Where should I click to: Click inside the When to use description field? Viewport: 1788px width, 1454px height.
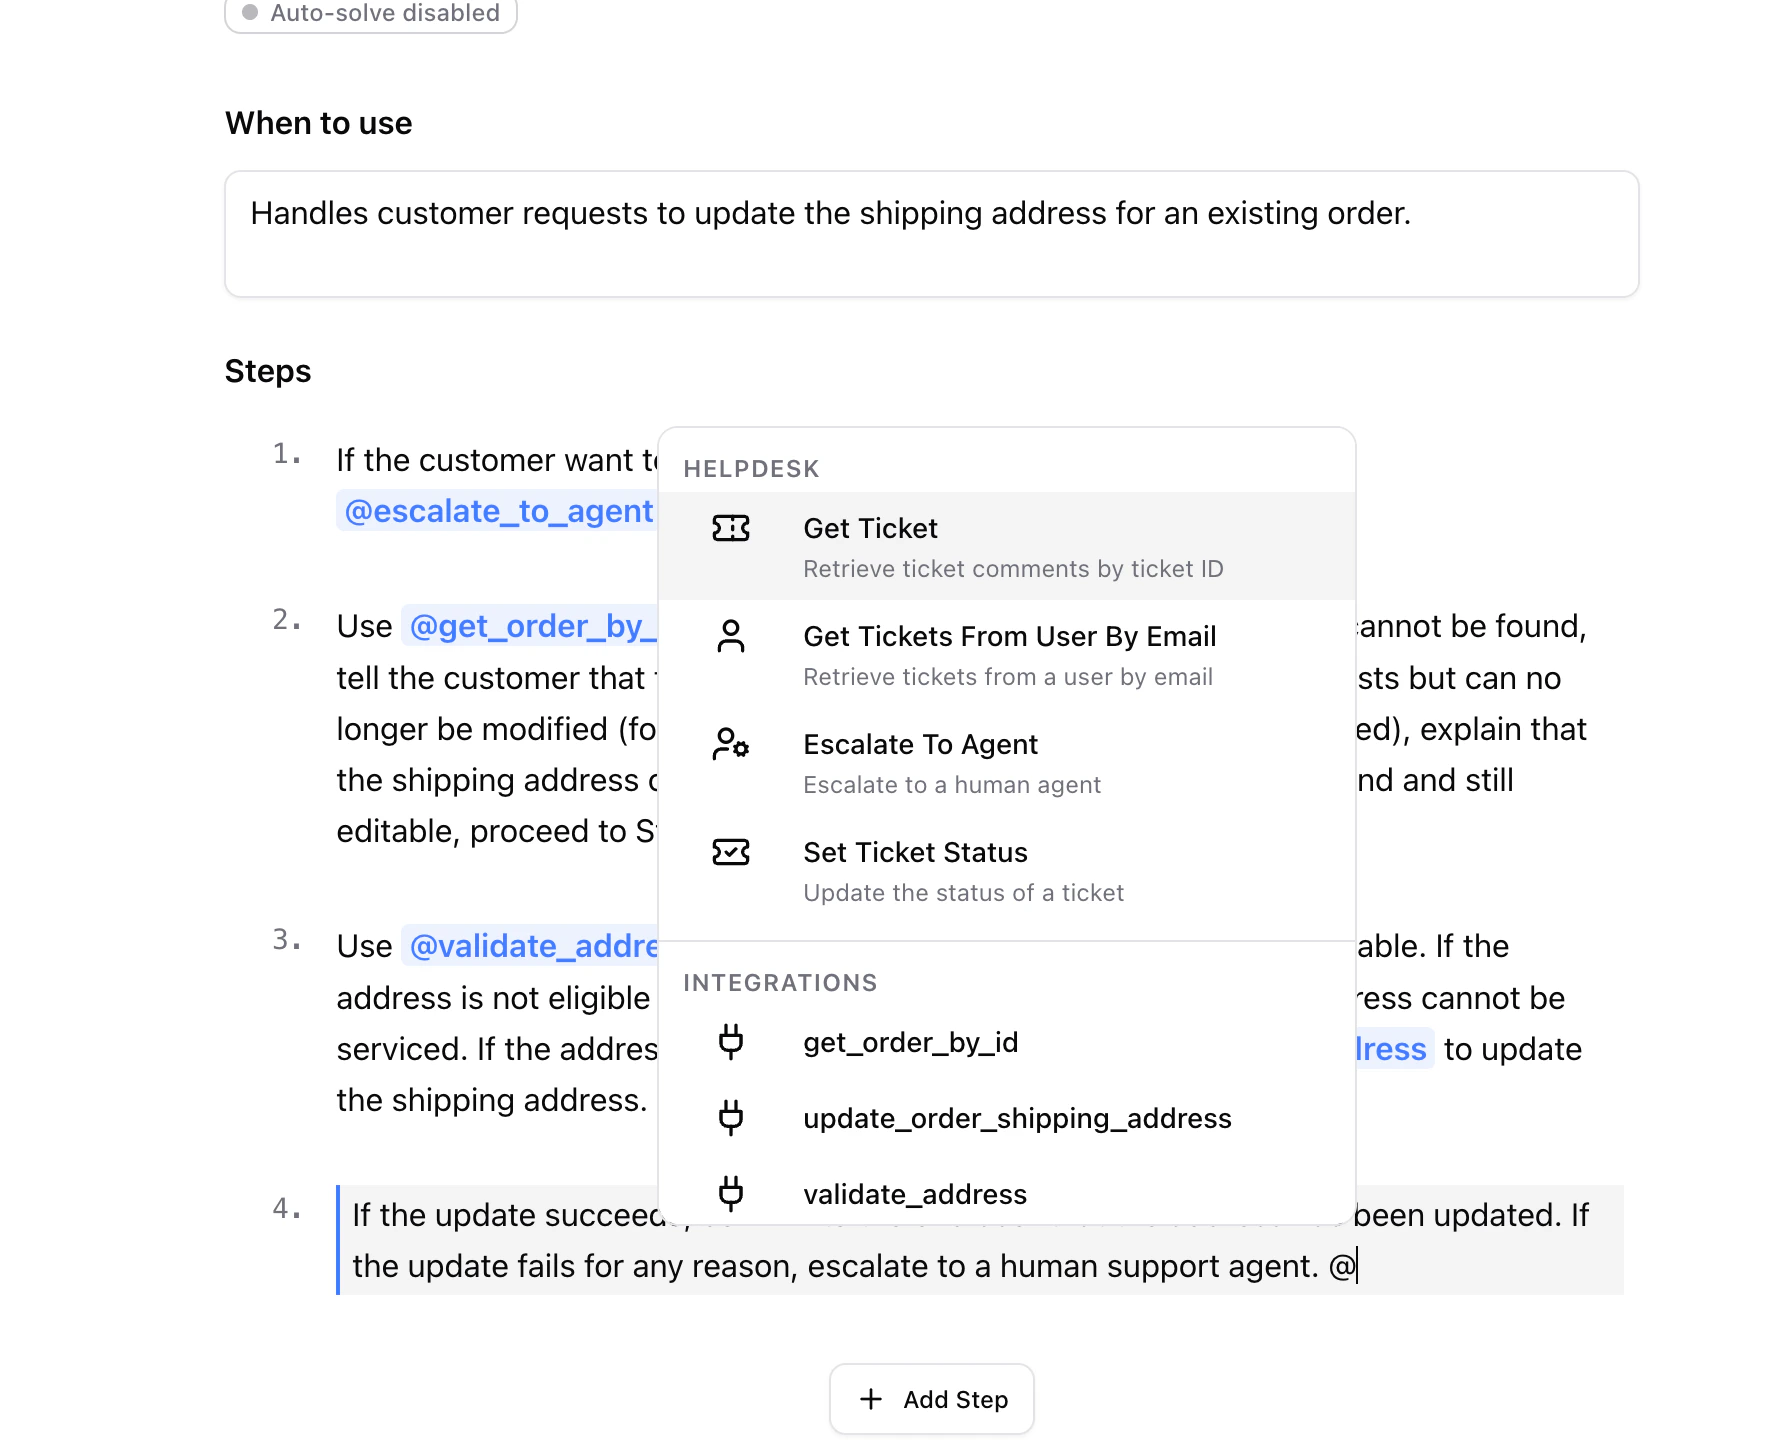pyautogui.click(x=830, y=213)
